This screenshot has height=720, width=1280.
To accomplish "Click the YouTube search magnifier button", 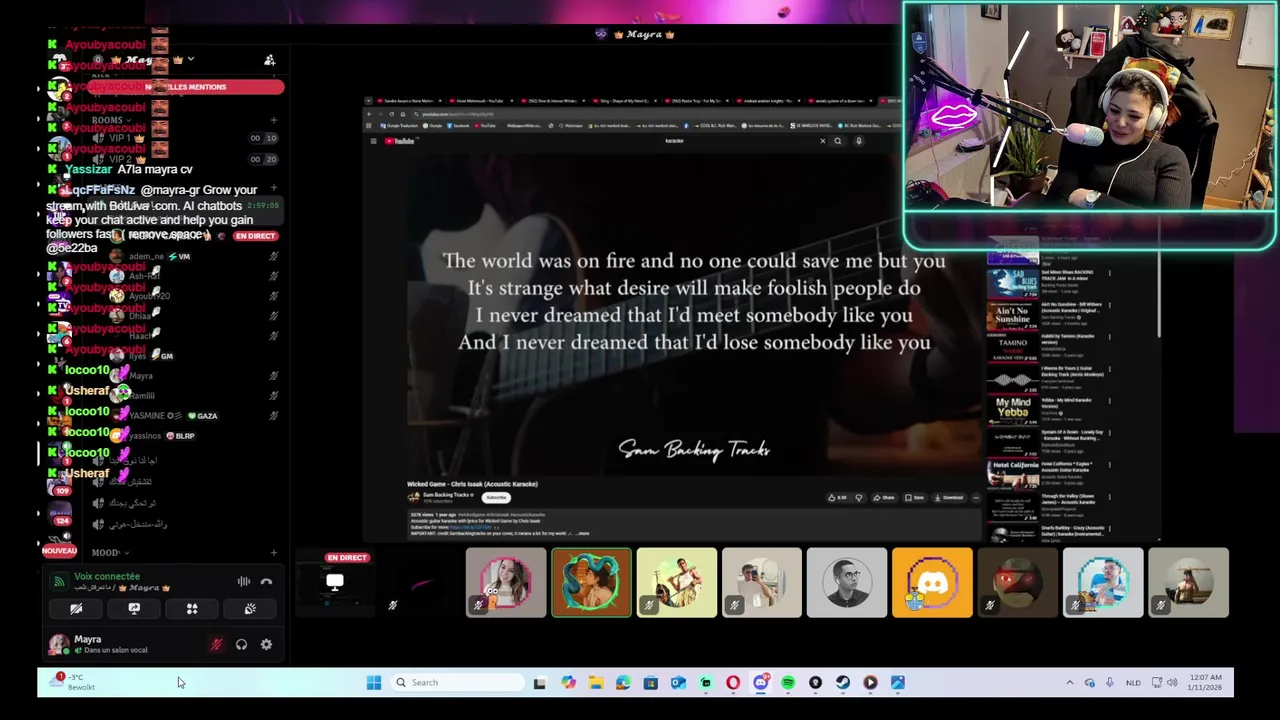I will [x=838, y=141].
